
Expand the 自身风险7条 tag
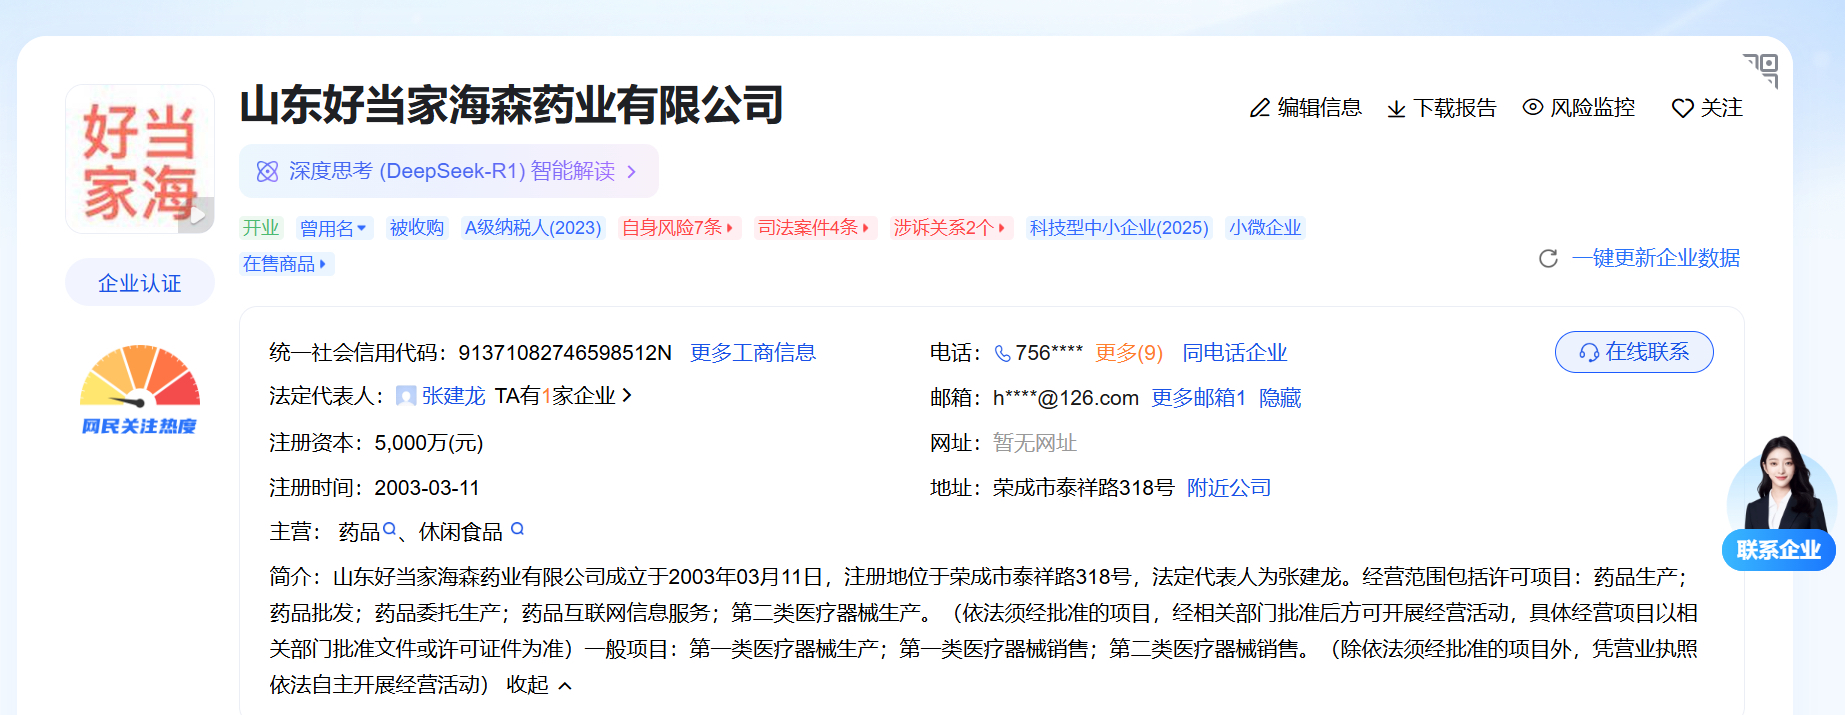[x=678, y=228]
